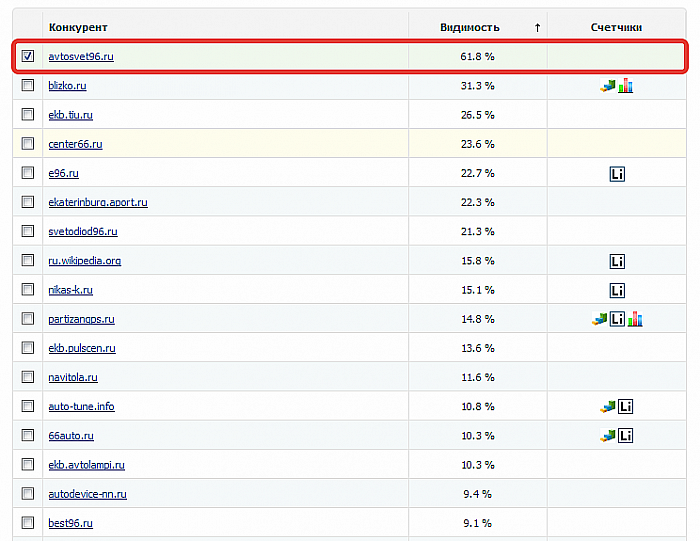Click the bar chart counter icon for partizangps.ru
This screenshot has height=541, width=700.
[x=635, y=319]
